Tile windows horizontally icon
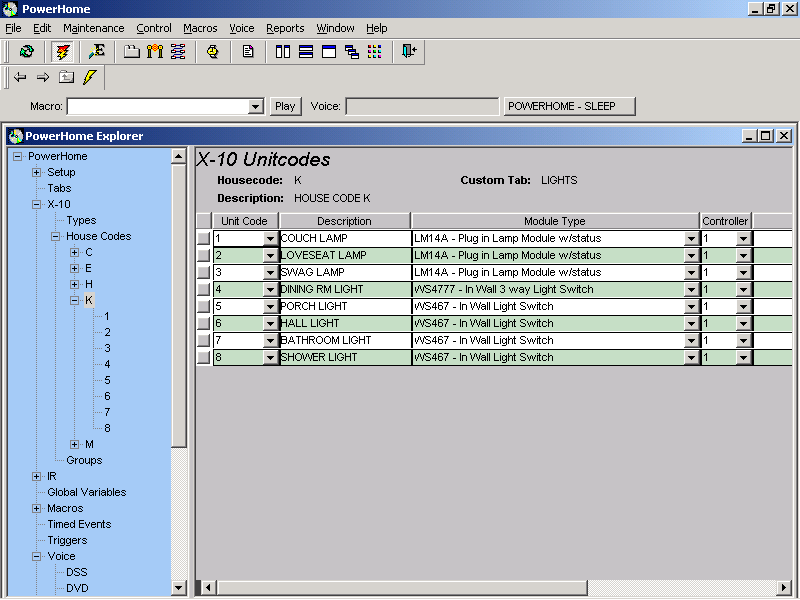 306,52
